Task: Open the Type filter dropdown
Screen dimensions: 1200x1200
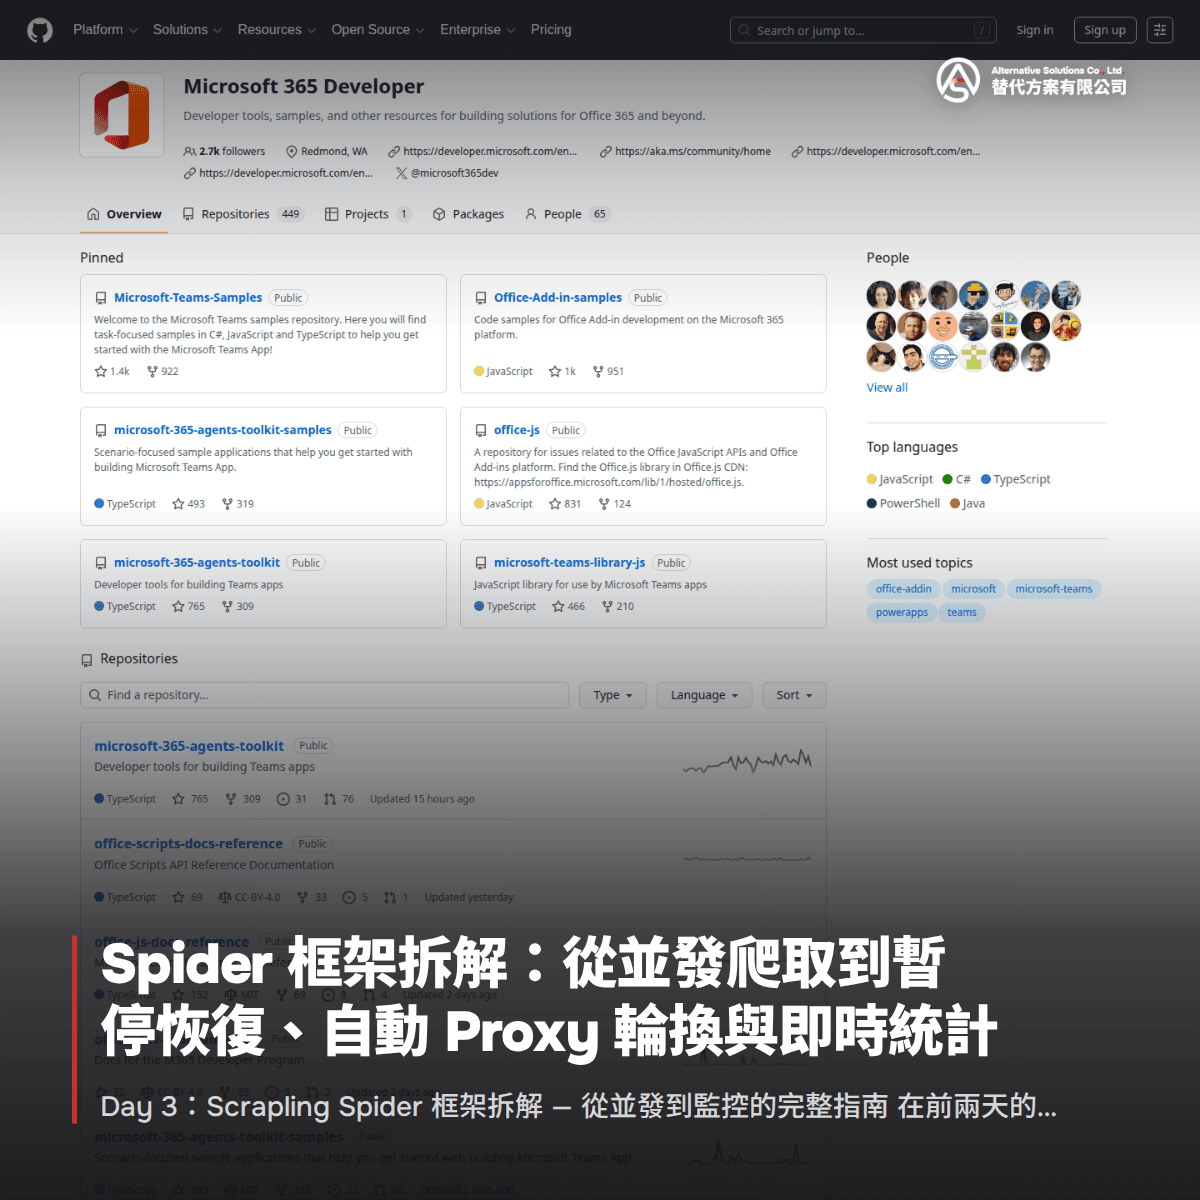Action: click(613, 695)
